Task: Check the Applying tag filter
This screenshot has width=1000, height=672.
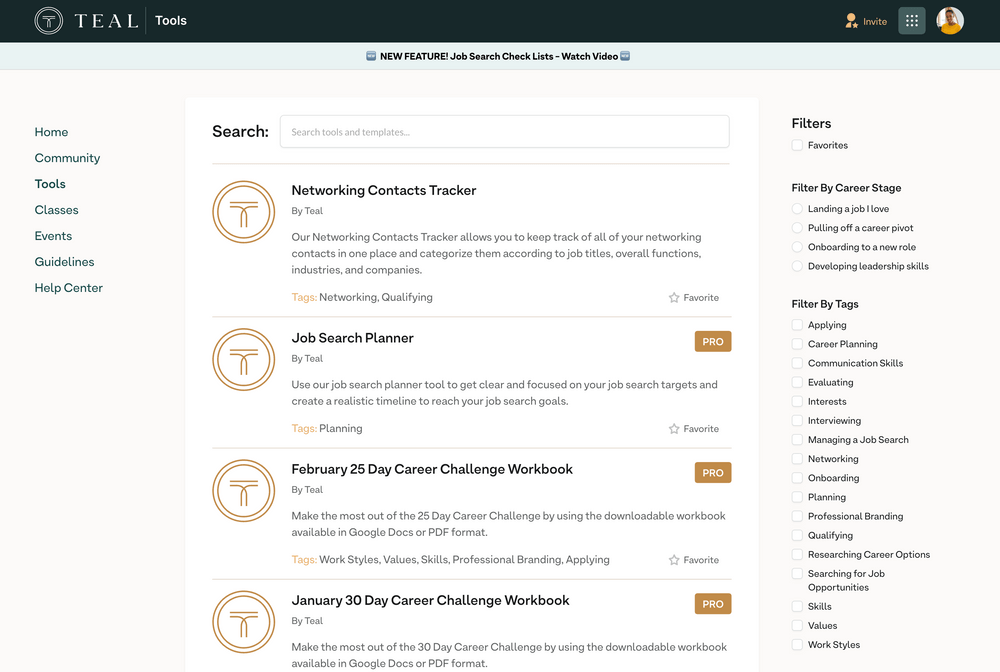Action: point(797,325)
